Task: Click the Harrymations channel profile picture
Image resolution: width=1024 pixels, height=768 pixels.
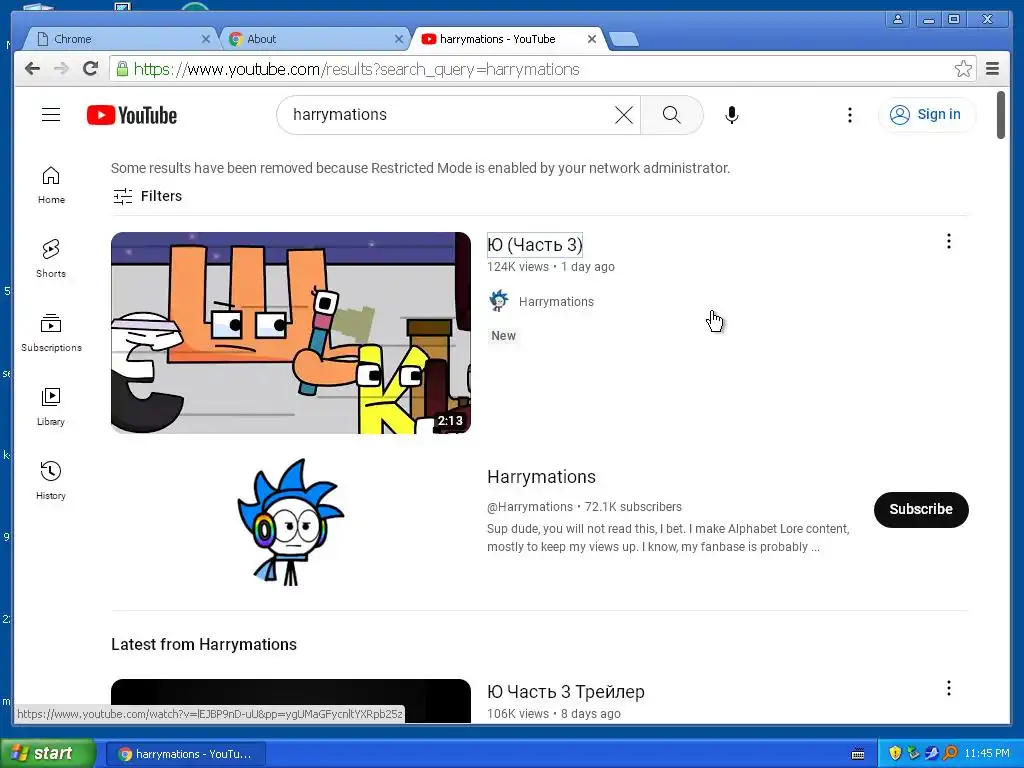Action: pyautogui.click(x=291, y=521)
